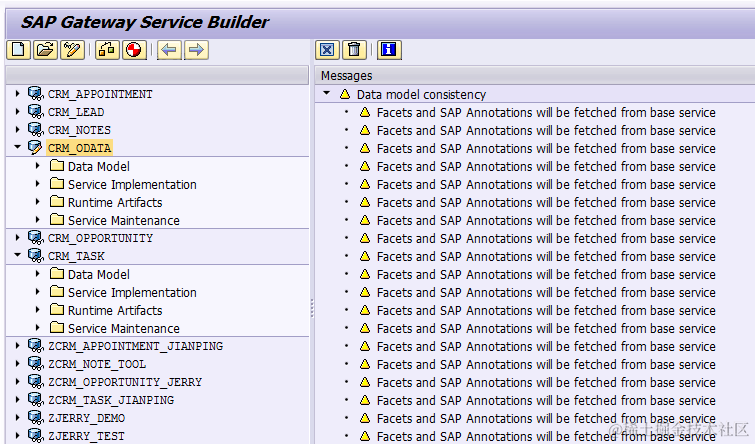Click warning icon beside Data model consistency
This screenshot has width=755, height=444.
point(345,94)
